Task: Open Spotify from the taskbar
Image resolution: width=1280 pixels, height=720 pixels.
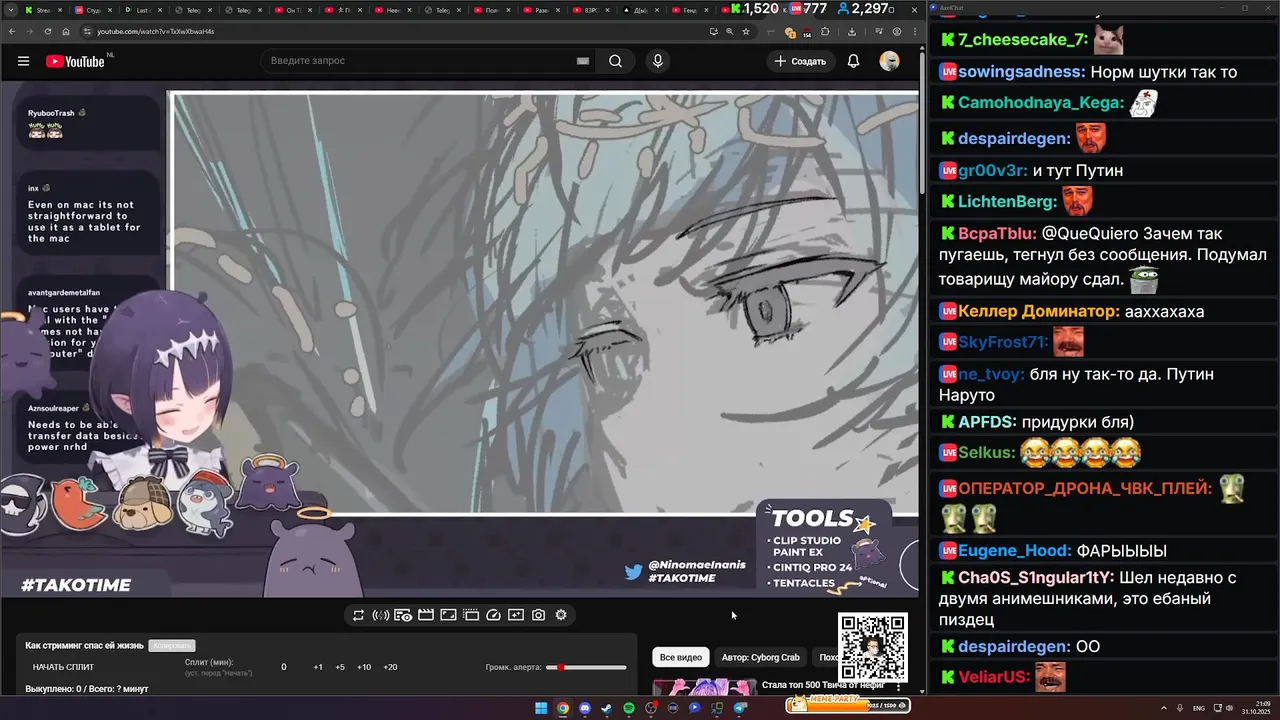Action: point(629,708)
